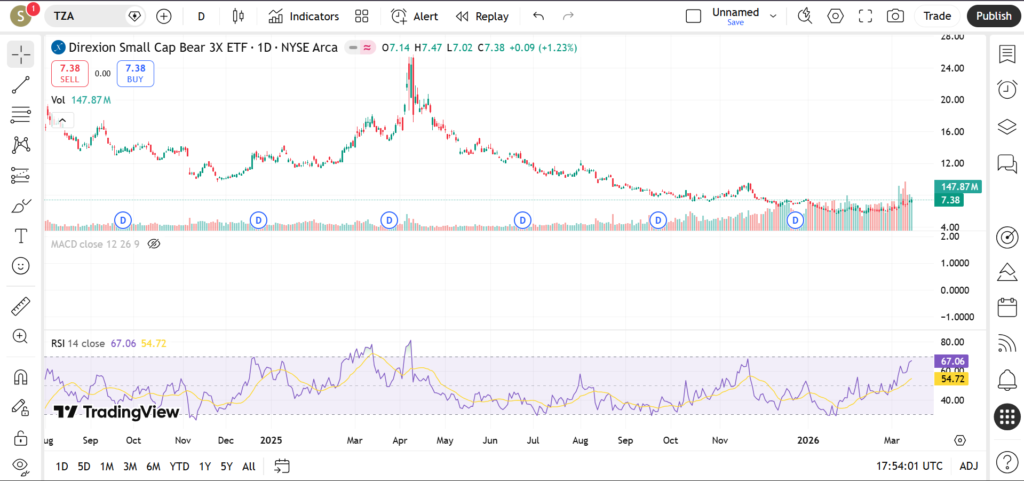Collapse the indicator legend chevron
This screenshot has height=481, width=1024.
62,120
